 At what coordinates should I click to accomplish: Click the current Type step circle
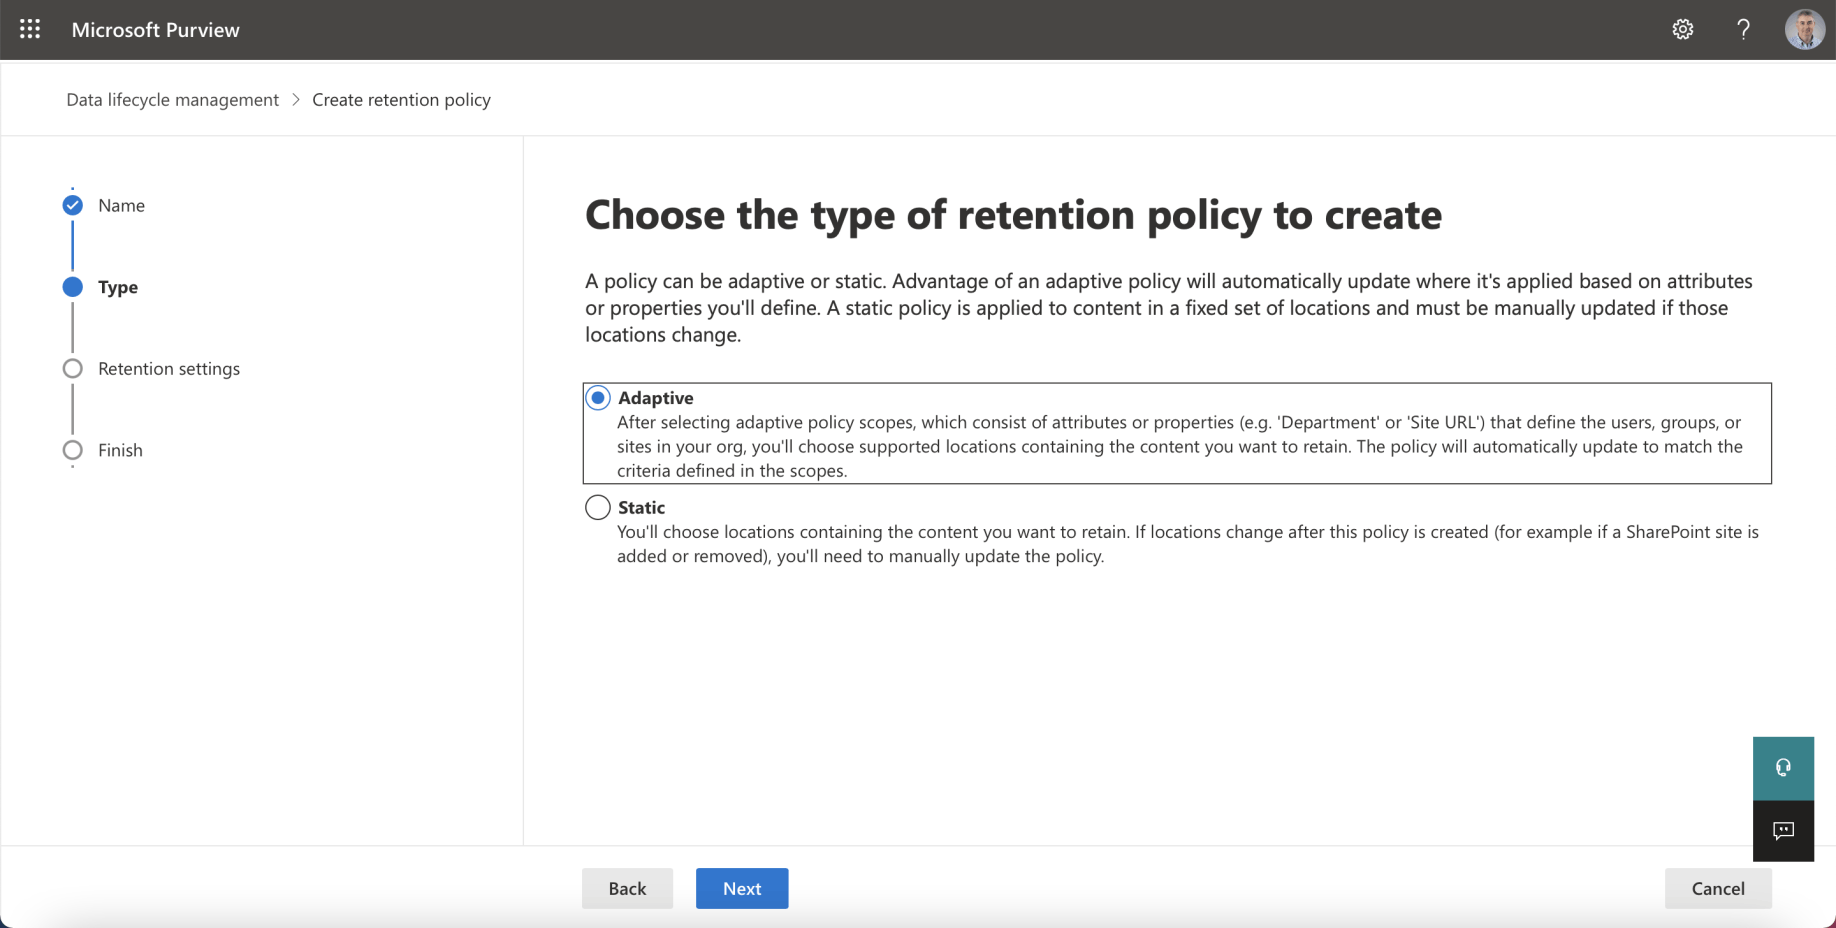(73, 288)
